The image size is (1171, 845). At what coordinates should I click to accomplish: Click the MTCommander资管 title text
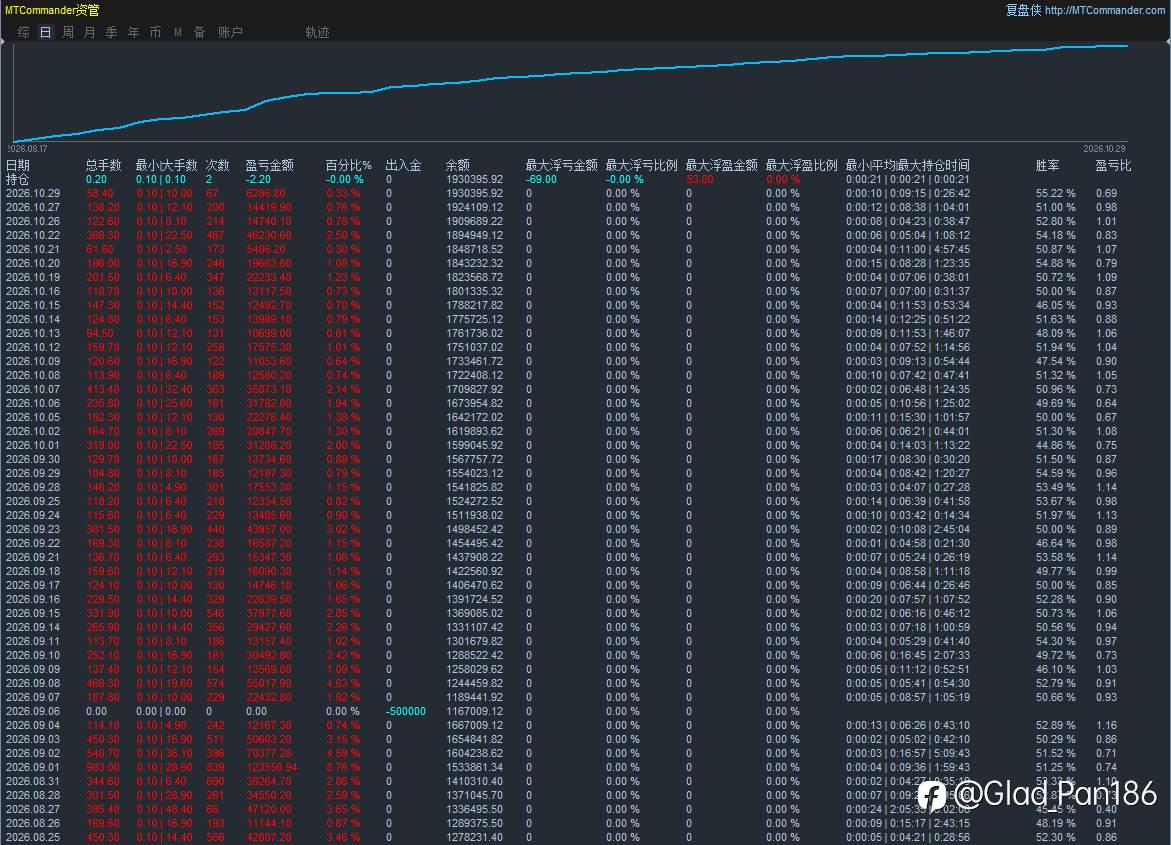click(x=52, y=10)
